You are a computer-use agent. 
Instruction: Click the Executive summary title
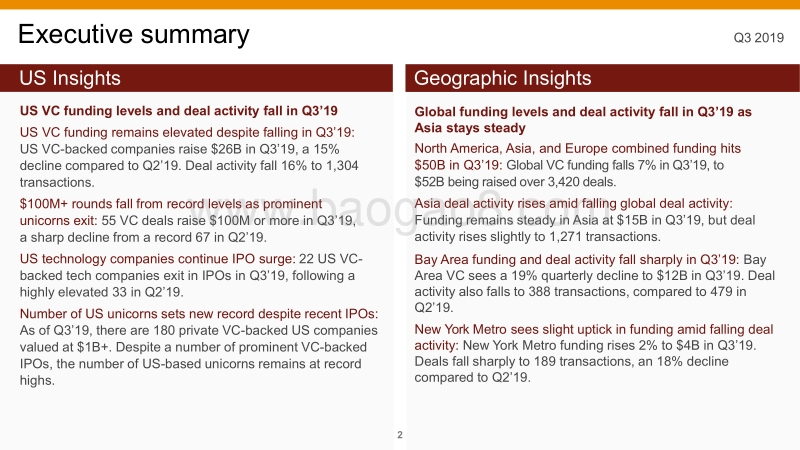pyautogui.click(x=134, y=35)
